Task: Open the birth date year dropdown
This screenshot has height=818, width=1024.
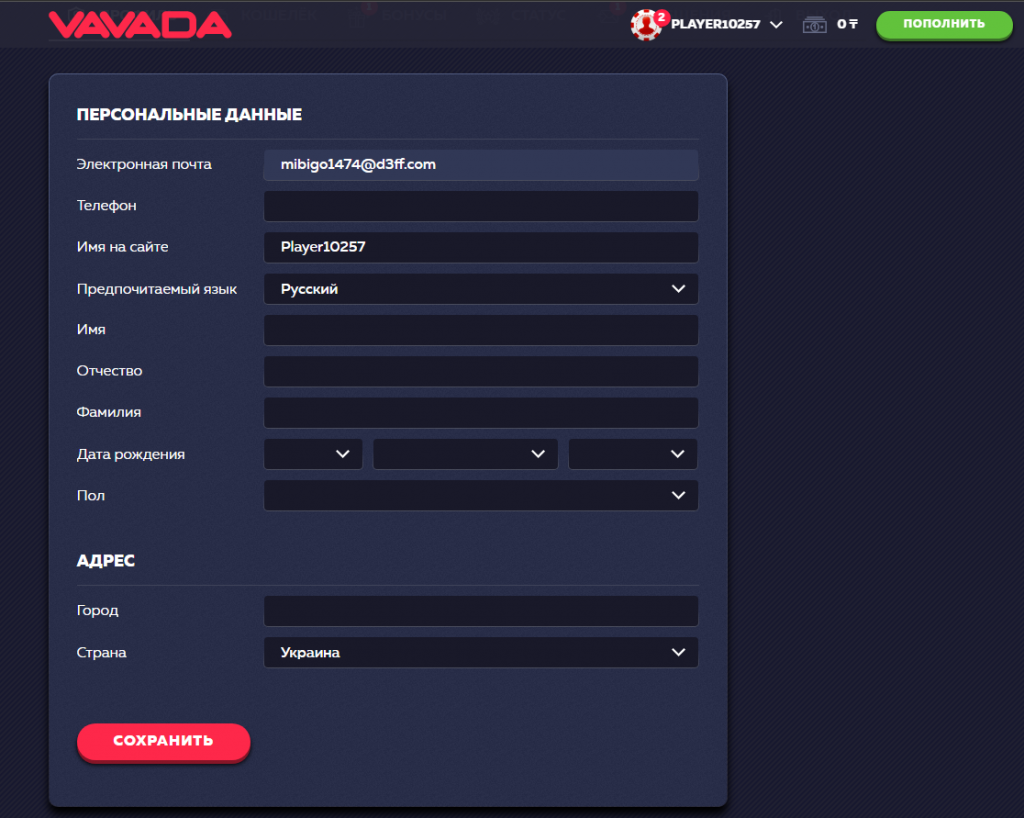Action: 633,454
